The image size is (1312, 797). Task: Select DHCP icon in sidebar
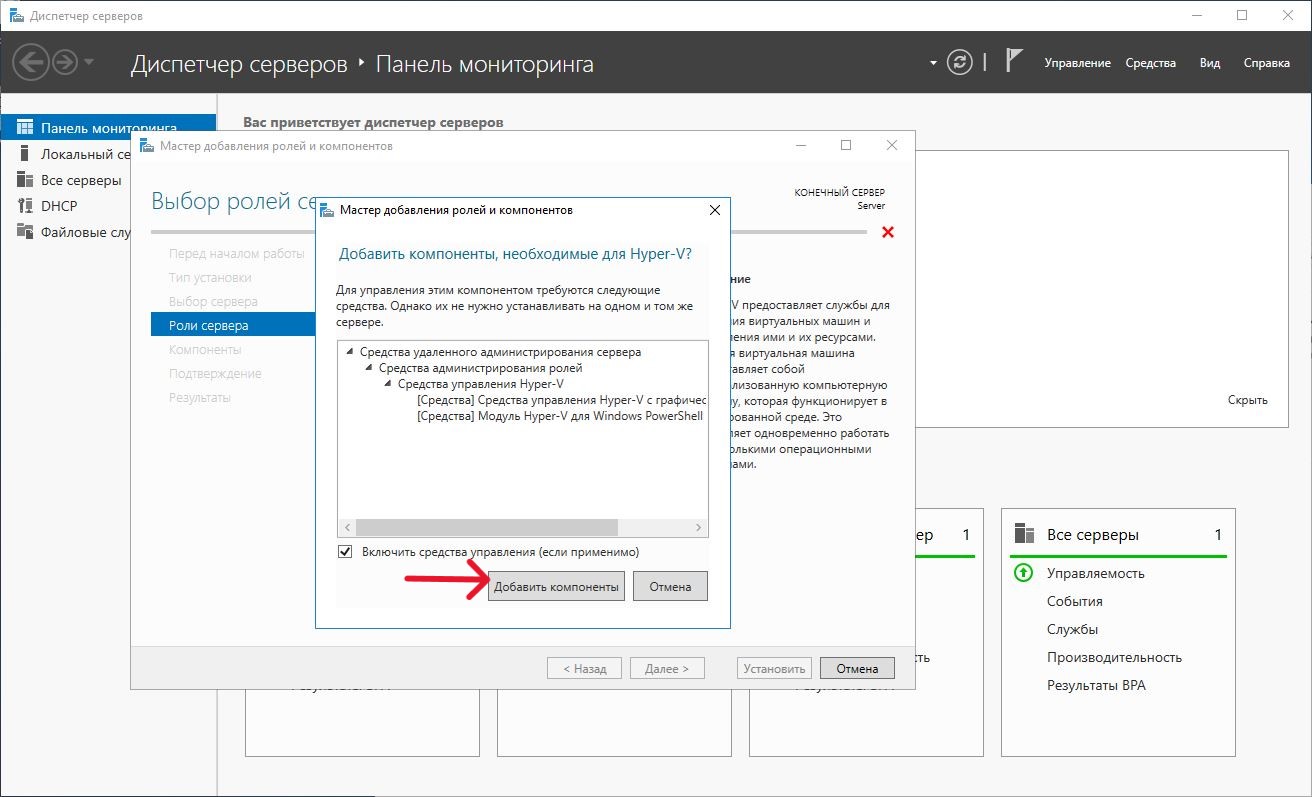coord(25,206)
